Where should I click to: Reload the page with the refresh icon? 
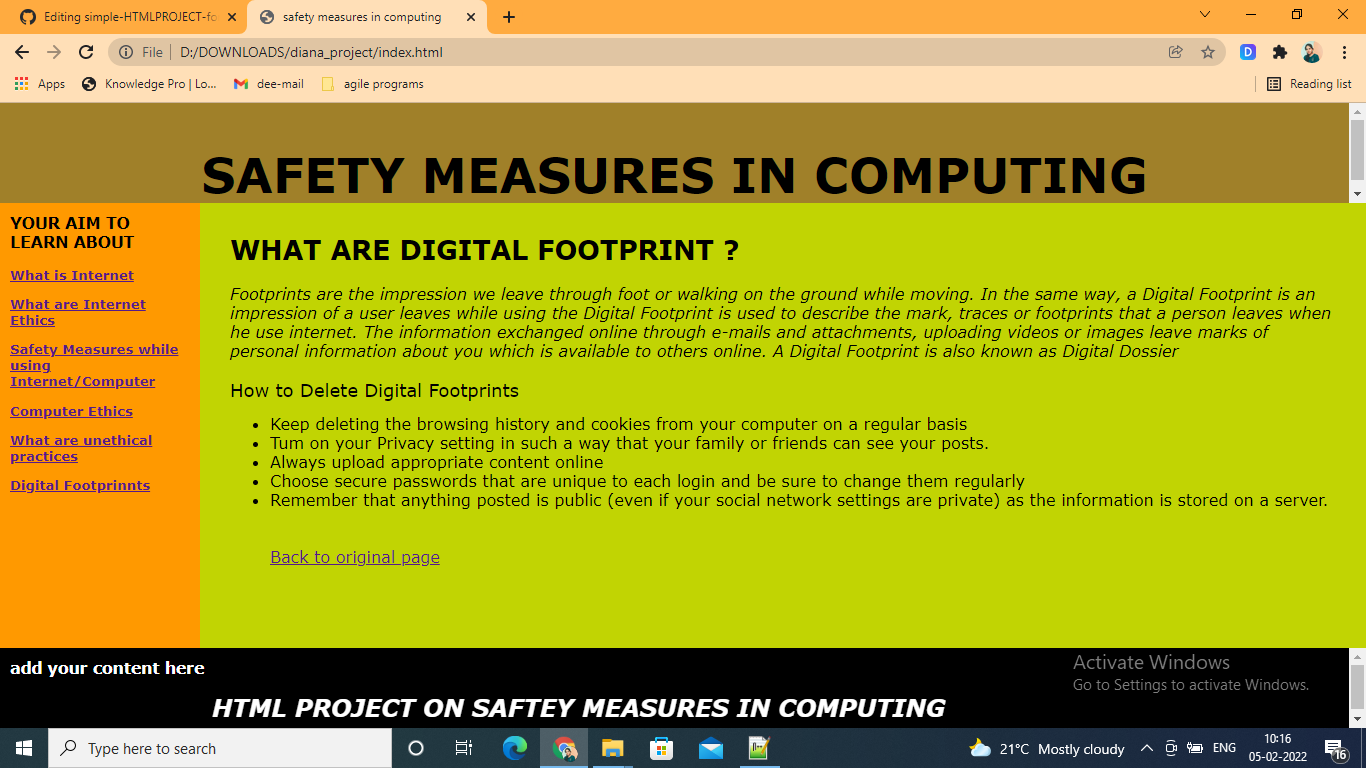pyautogui.click(x=85, y=52)
